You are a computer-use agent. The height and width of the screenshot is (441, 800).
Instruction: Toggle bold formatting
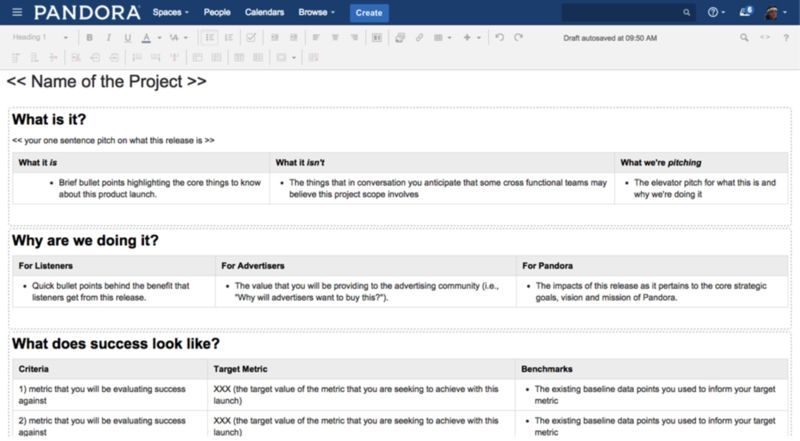90,37
